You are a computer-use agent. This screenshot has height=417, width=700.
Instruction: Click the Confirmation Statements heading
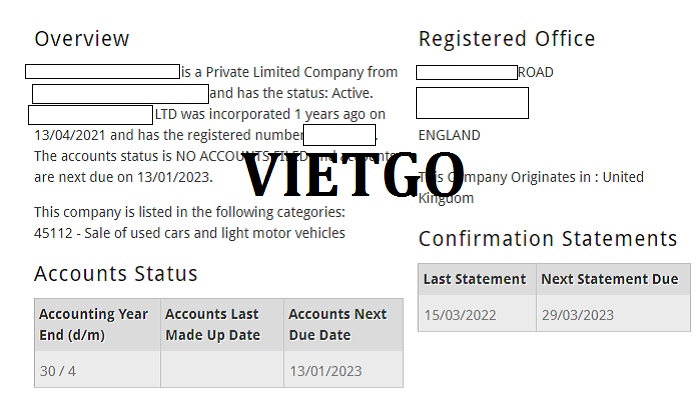point(548,239)
